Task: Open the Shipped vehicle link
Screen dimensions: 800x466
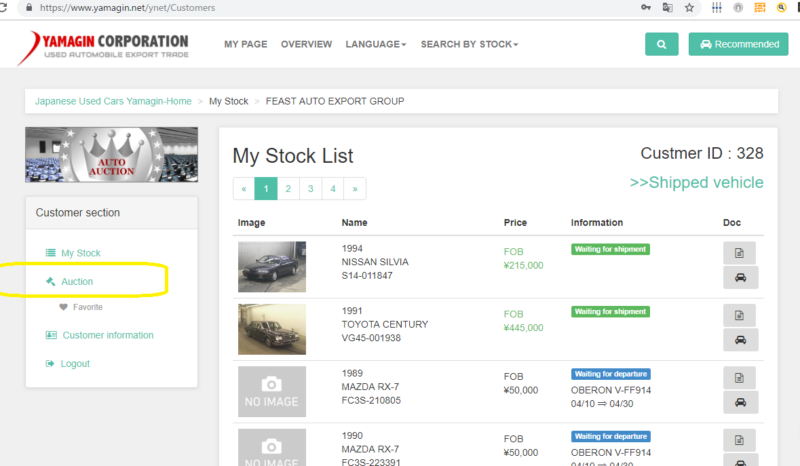Action: (696, 182)
